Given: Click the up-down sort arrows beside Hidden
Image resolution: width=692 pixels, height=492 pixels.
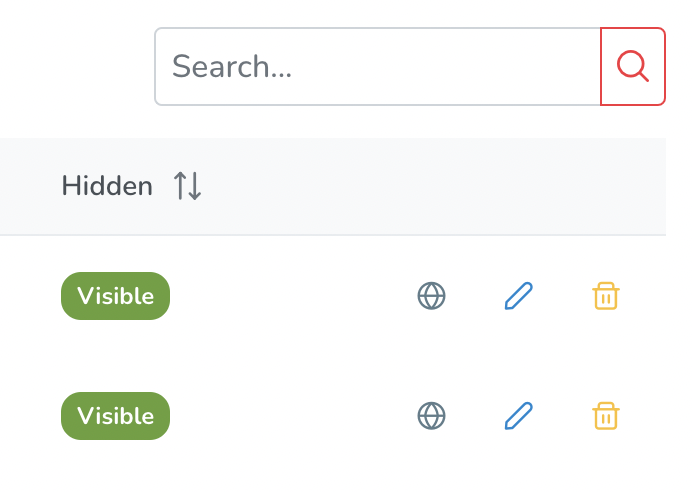Looking at the screenshot, I should [x=188, y=186].
